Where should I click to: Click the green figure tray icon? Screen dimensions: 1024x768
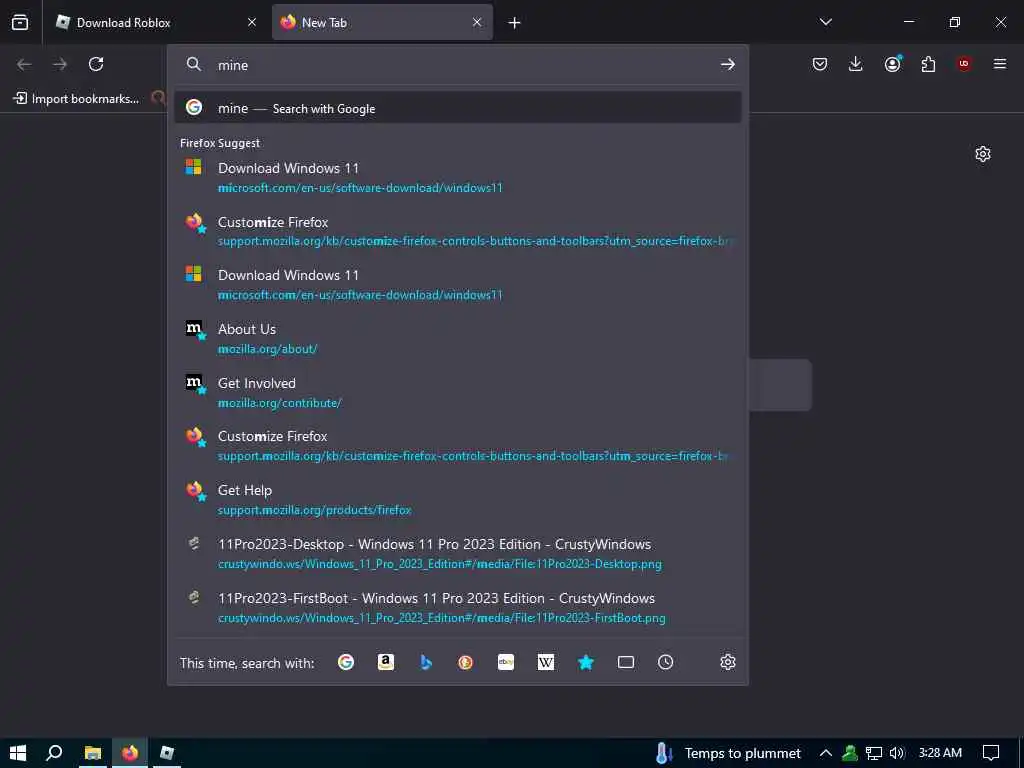point(850,753)
